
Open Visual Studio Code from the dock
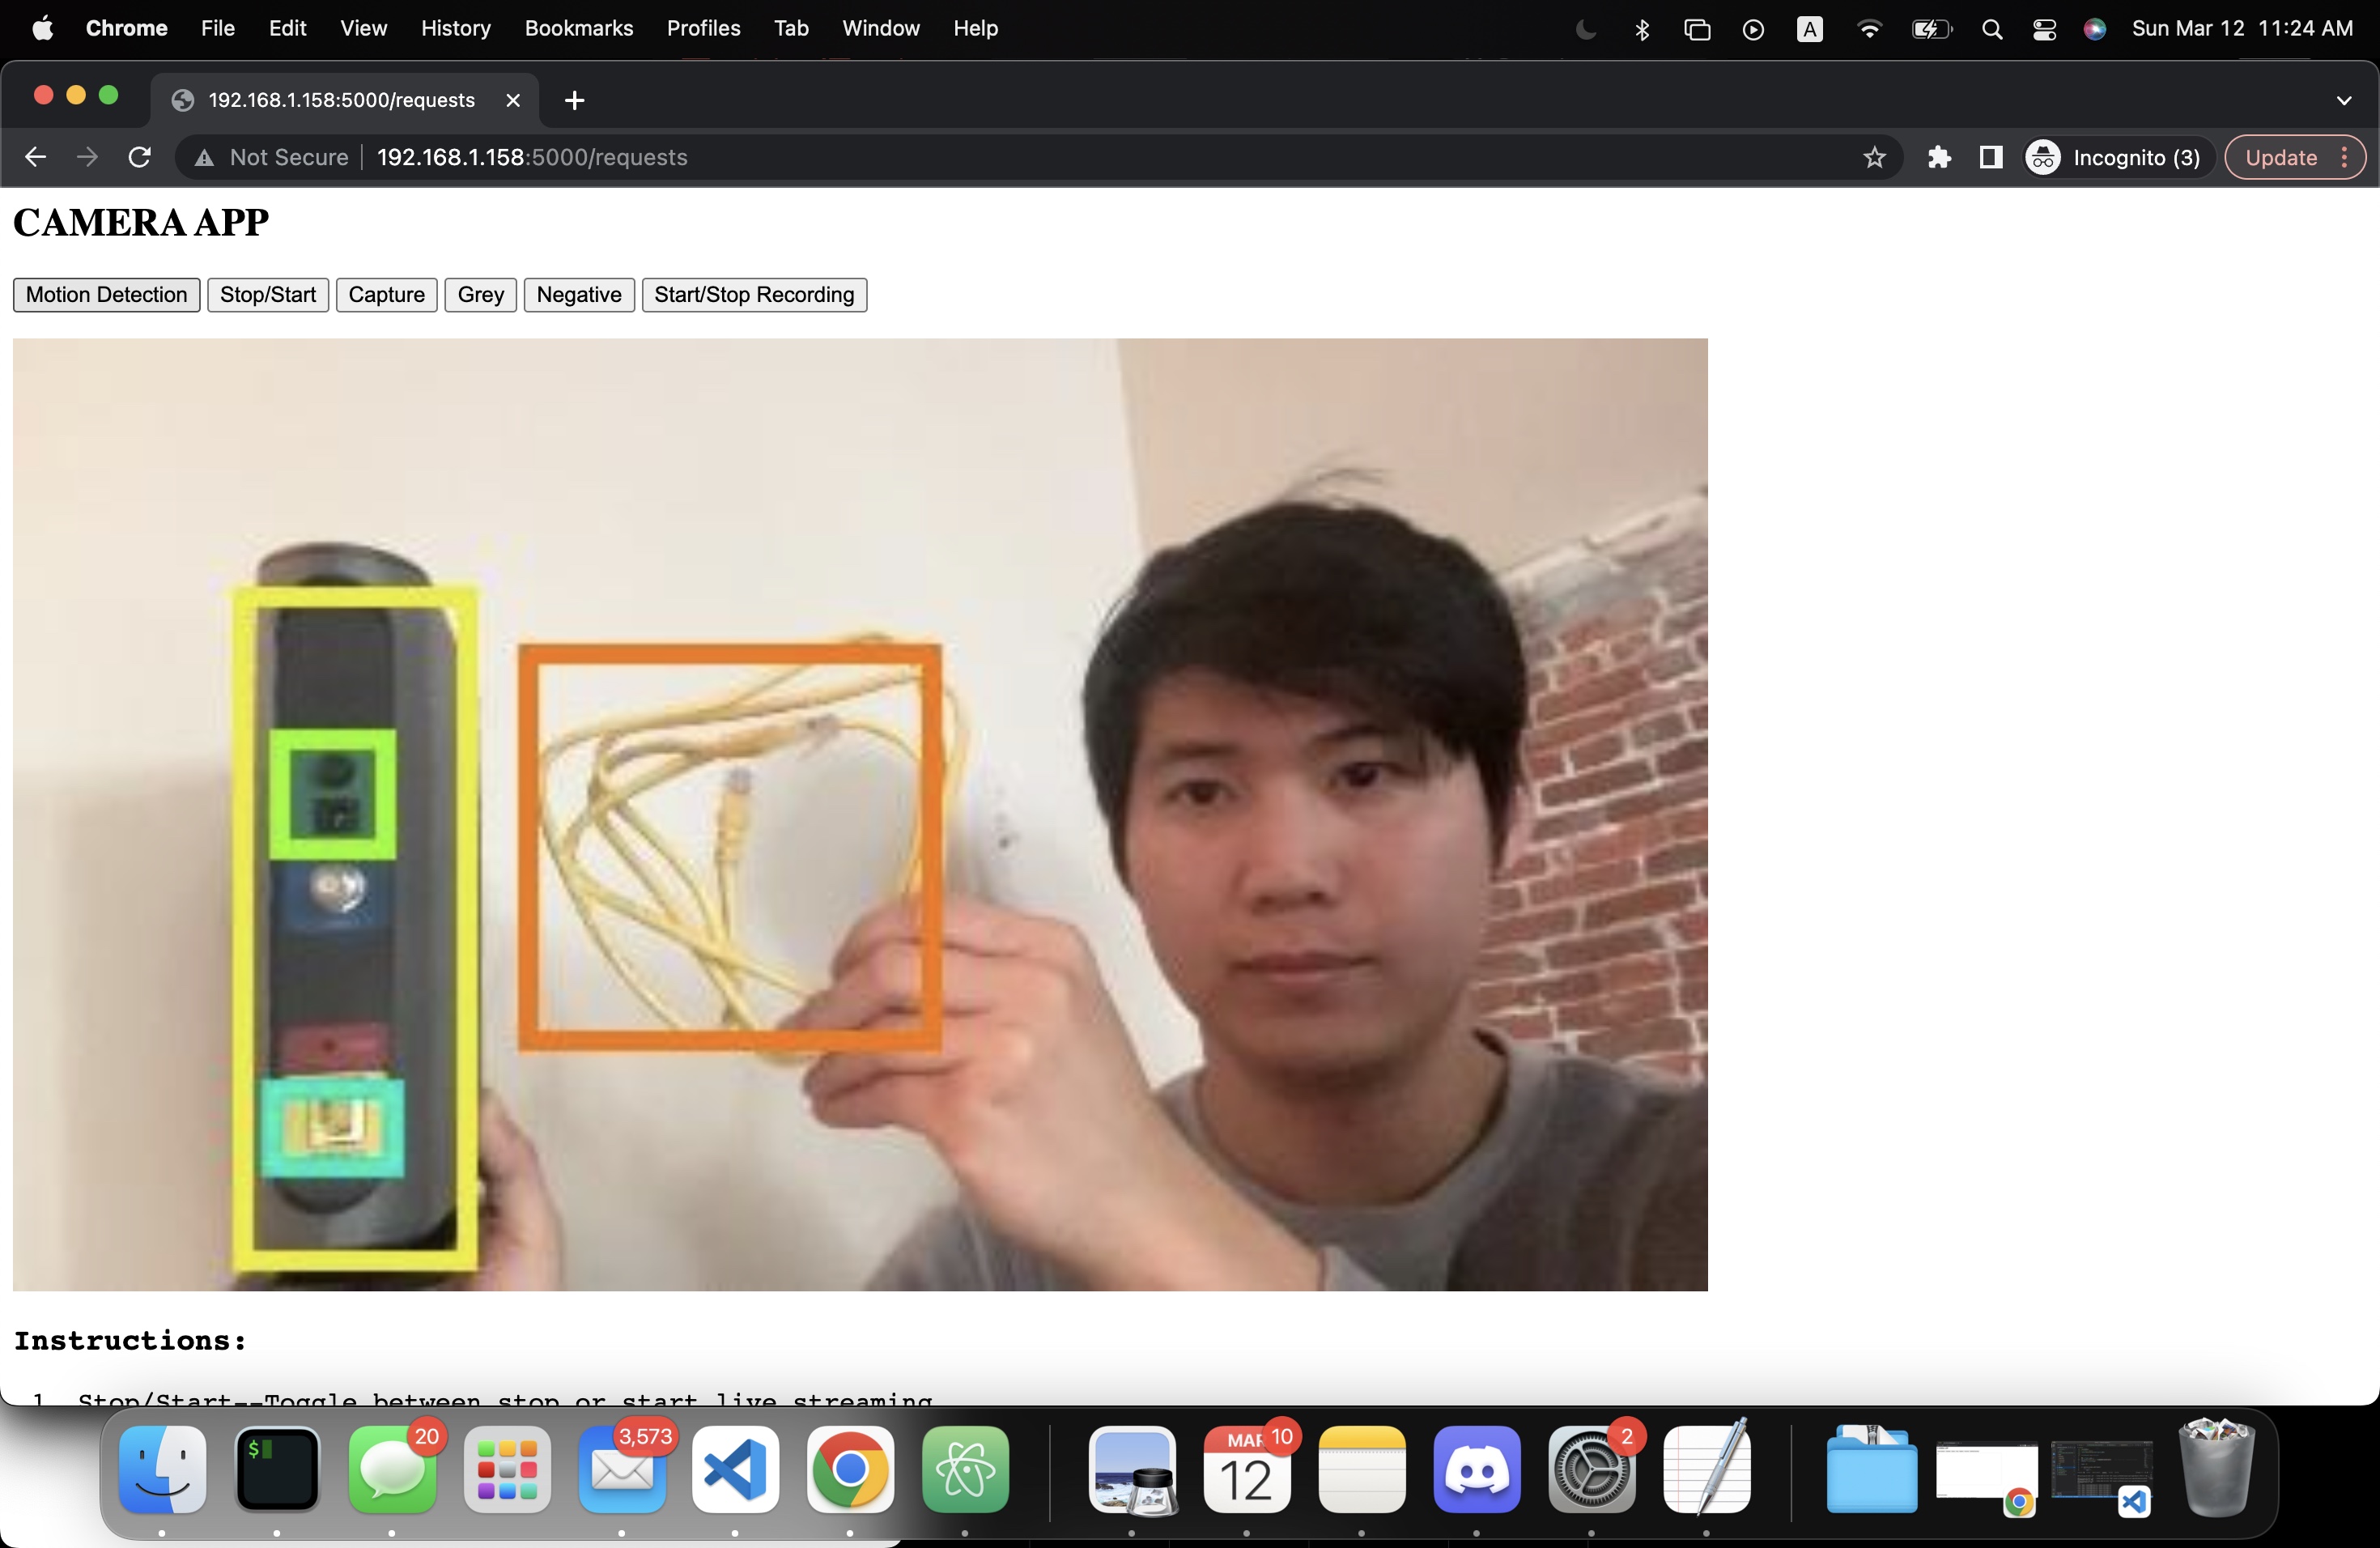735,1470
